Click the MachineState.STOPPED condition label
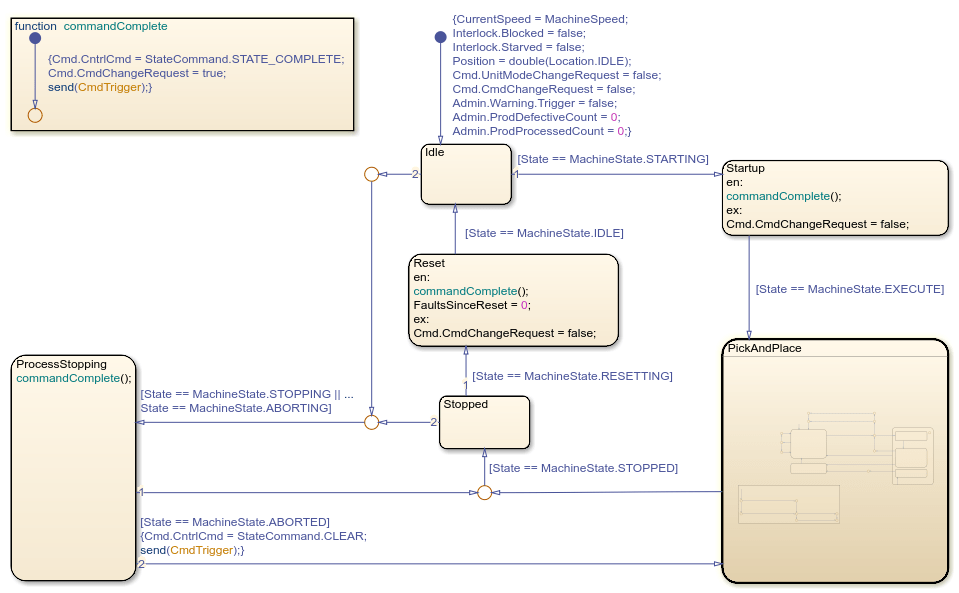This screenshot has height=593, width=959. click(x=582, y=468)
